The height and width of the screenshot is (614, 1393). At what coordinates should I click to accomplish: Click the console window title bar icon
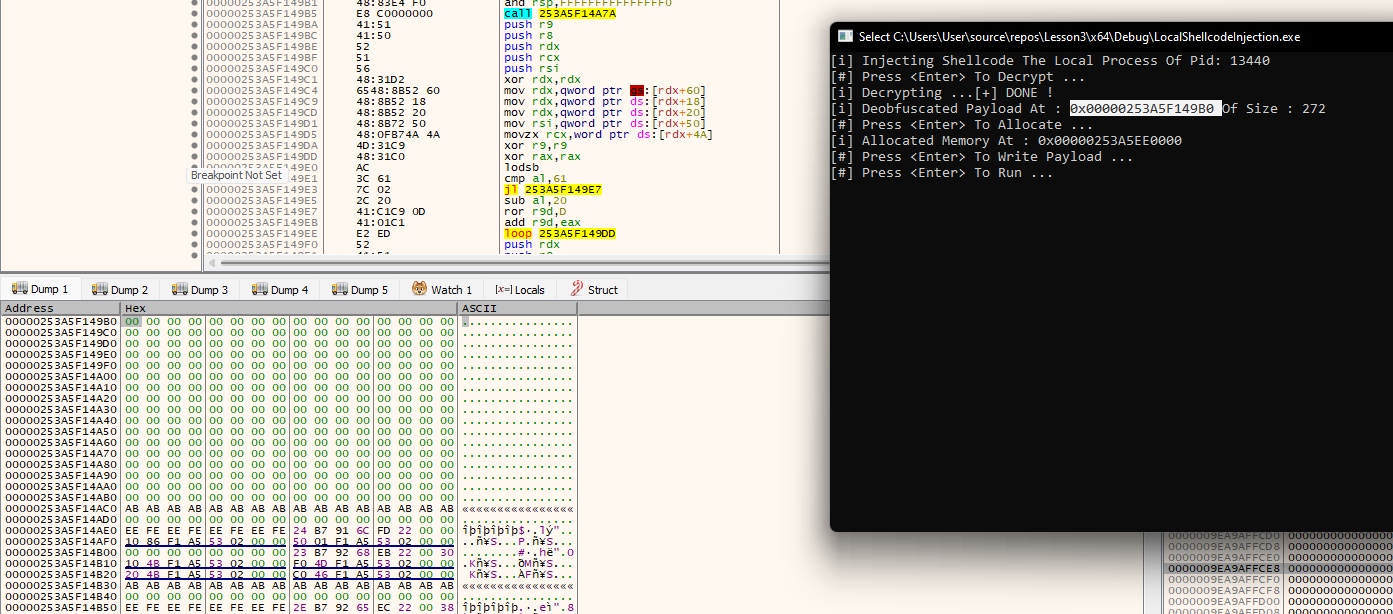[845, 36]
